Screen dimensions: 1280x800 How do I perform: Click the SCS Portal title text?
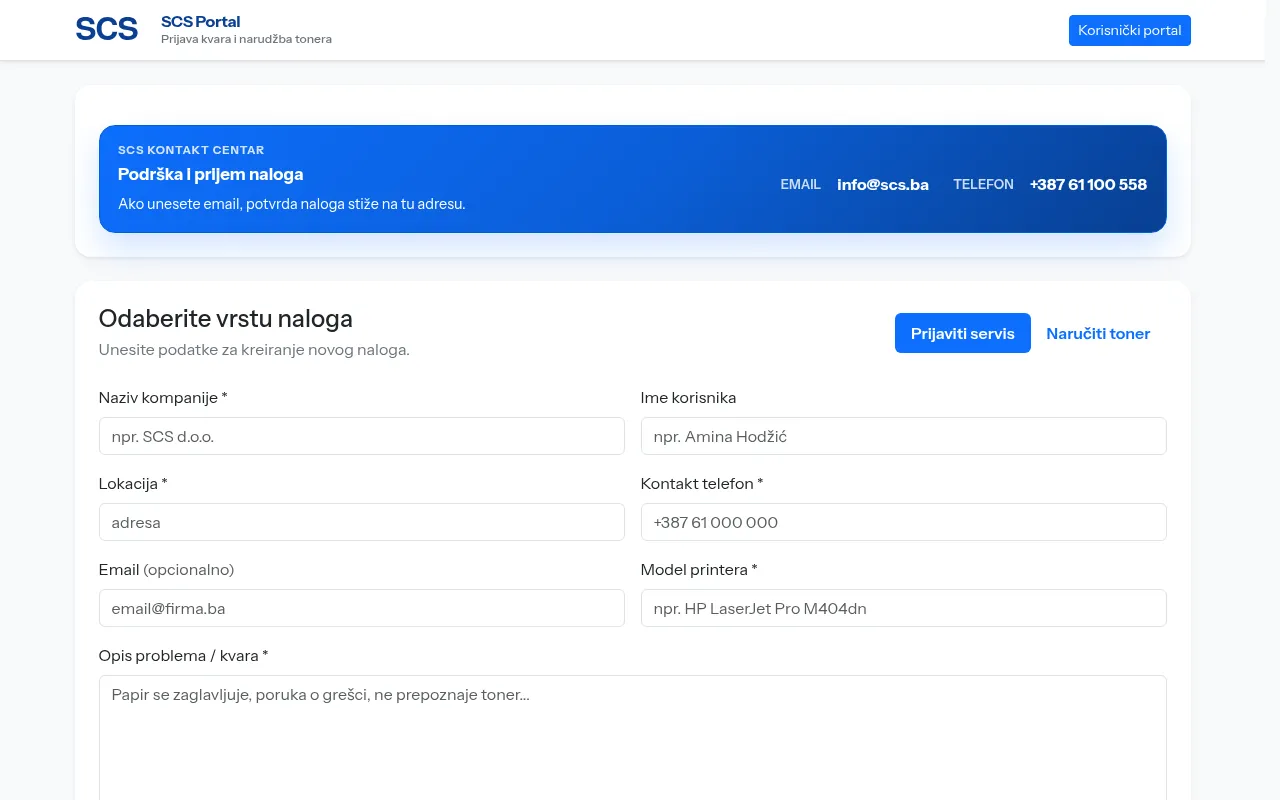(200, 22)
